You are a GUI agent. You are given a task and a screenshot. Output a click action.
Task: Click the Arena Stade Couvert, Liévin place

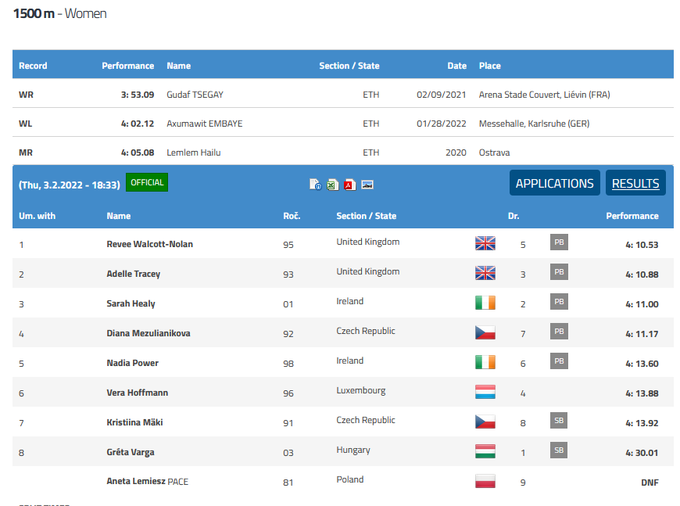tap(544, 95)
